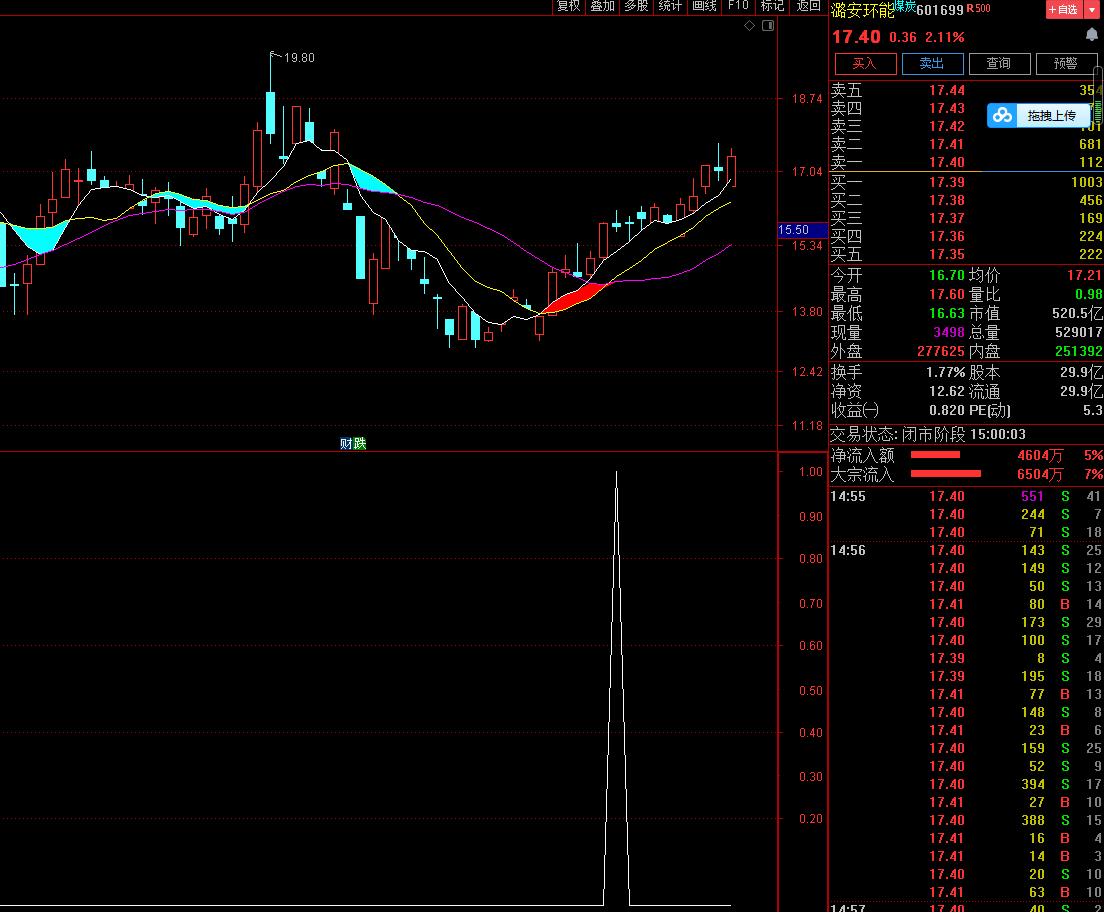Click the 卖出 sell button
Screen dimensions: 1104x912
coord(932,63)
